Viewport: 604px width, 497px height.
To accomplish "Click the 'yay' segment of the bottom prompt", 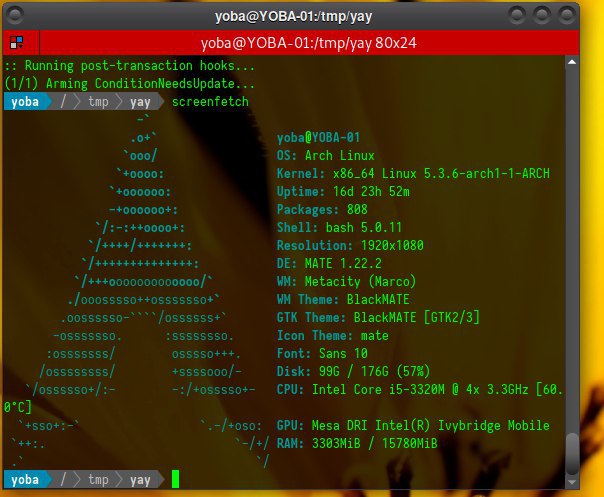I will [140, 480].
